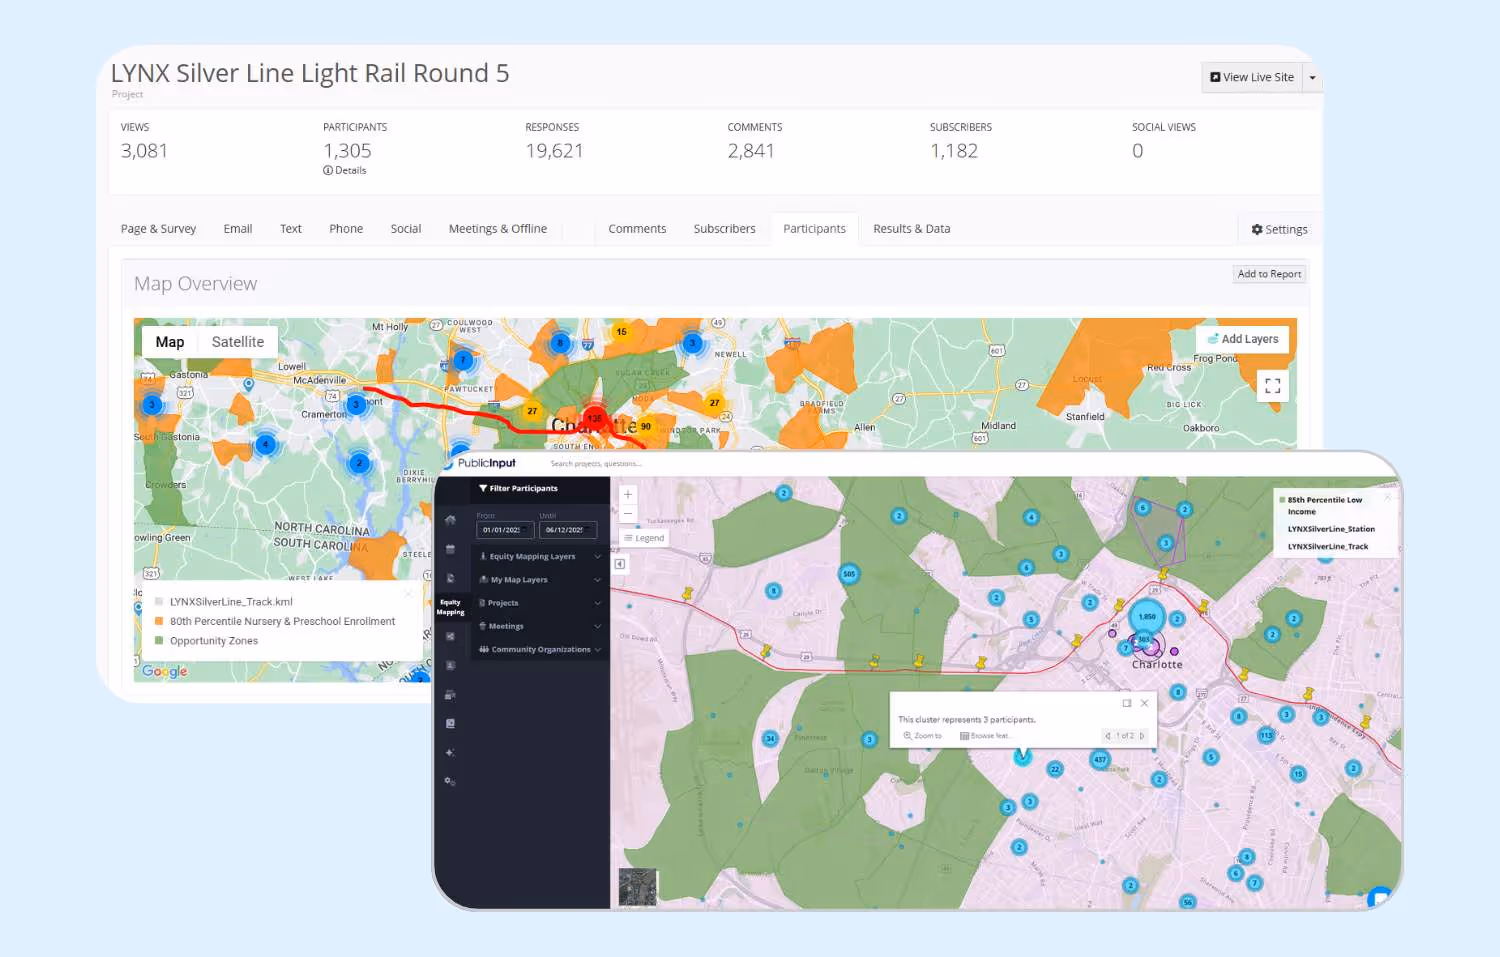Image resolution: width=1500 pixels, height=957 pixels.
Task: Click the map zoom in plus button
Action: (x=628, y=495)
